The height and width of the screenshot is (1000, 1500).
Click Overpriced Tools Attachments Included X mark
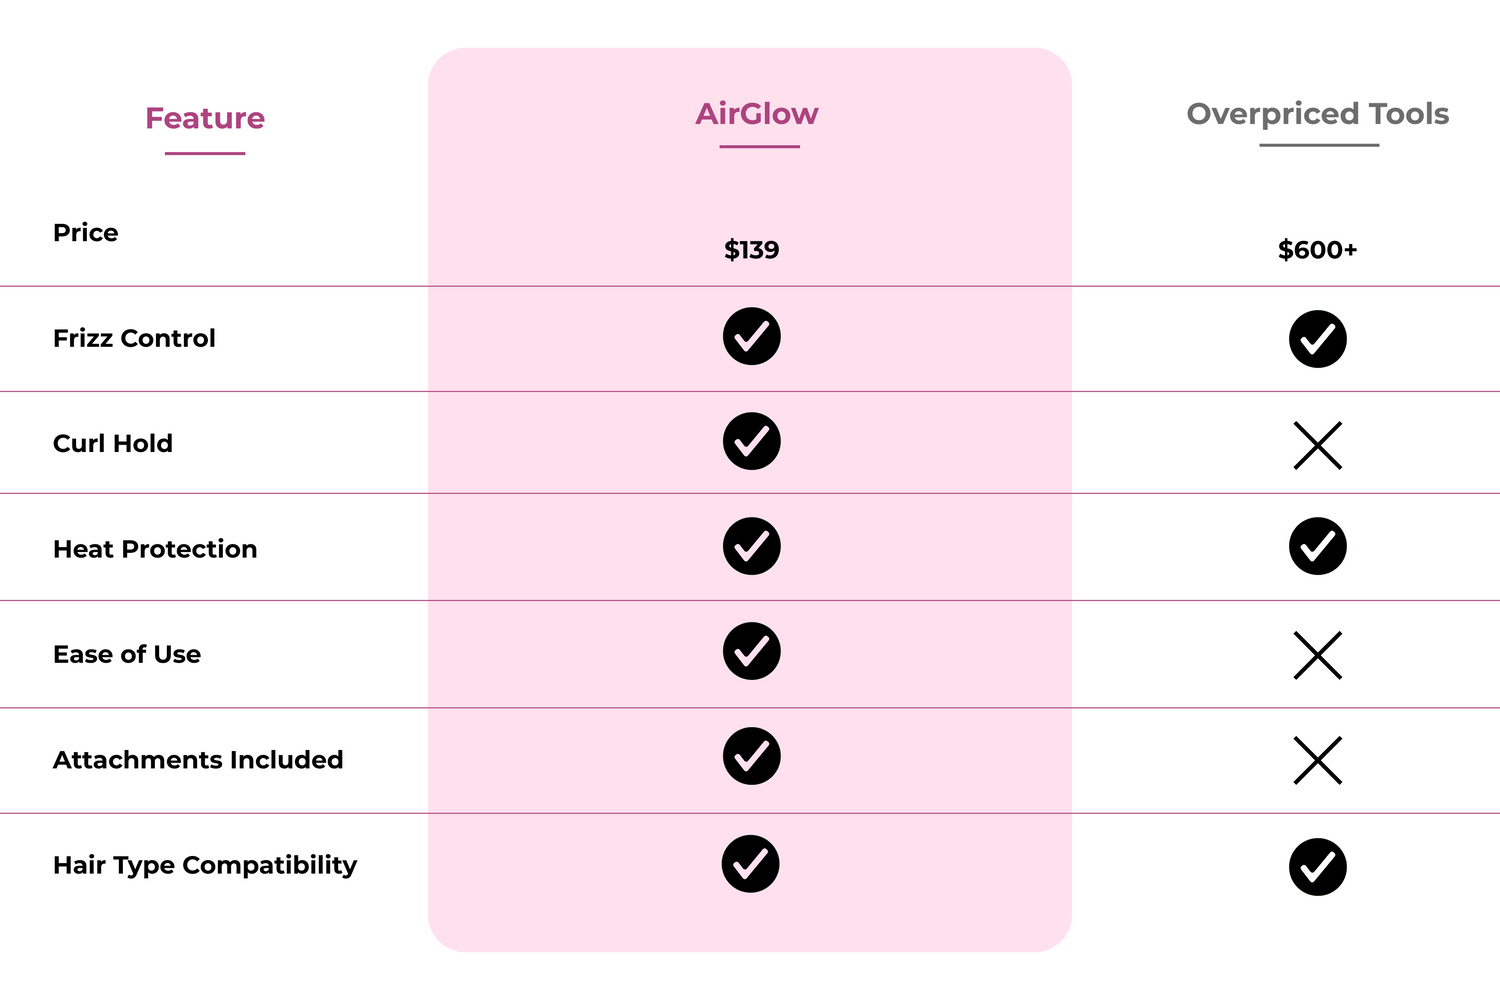click(x=1318, y=761)
